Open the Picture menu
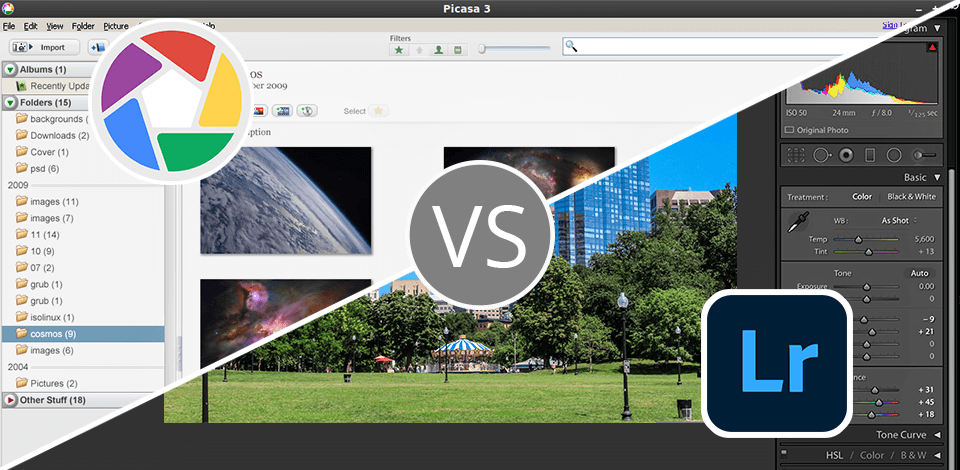 tap(116, 26)
